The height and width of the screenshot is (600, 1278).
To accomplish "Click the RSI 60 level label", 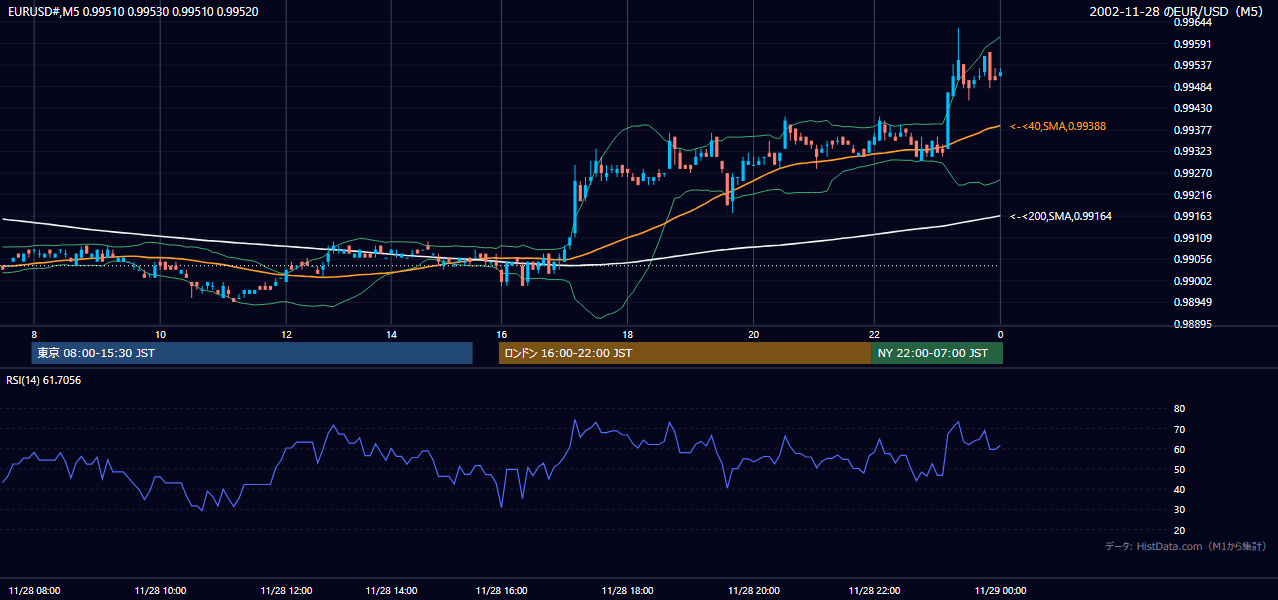I will coord(1179,449).
